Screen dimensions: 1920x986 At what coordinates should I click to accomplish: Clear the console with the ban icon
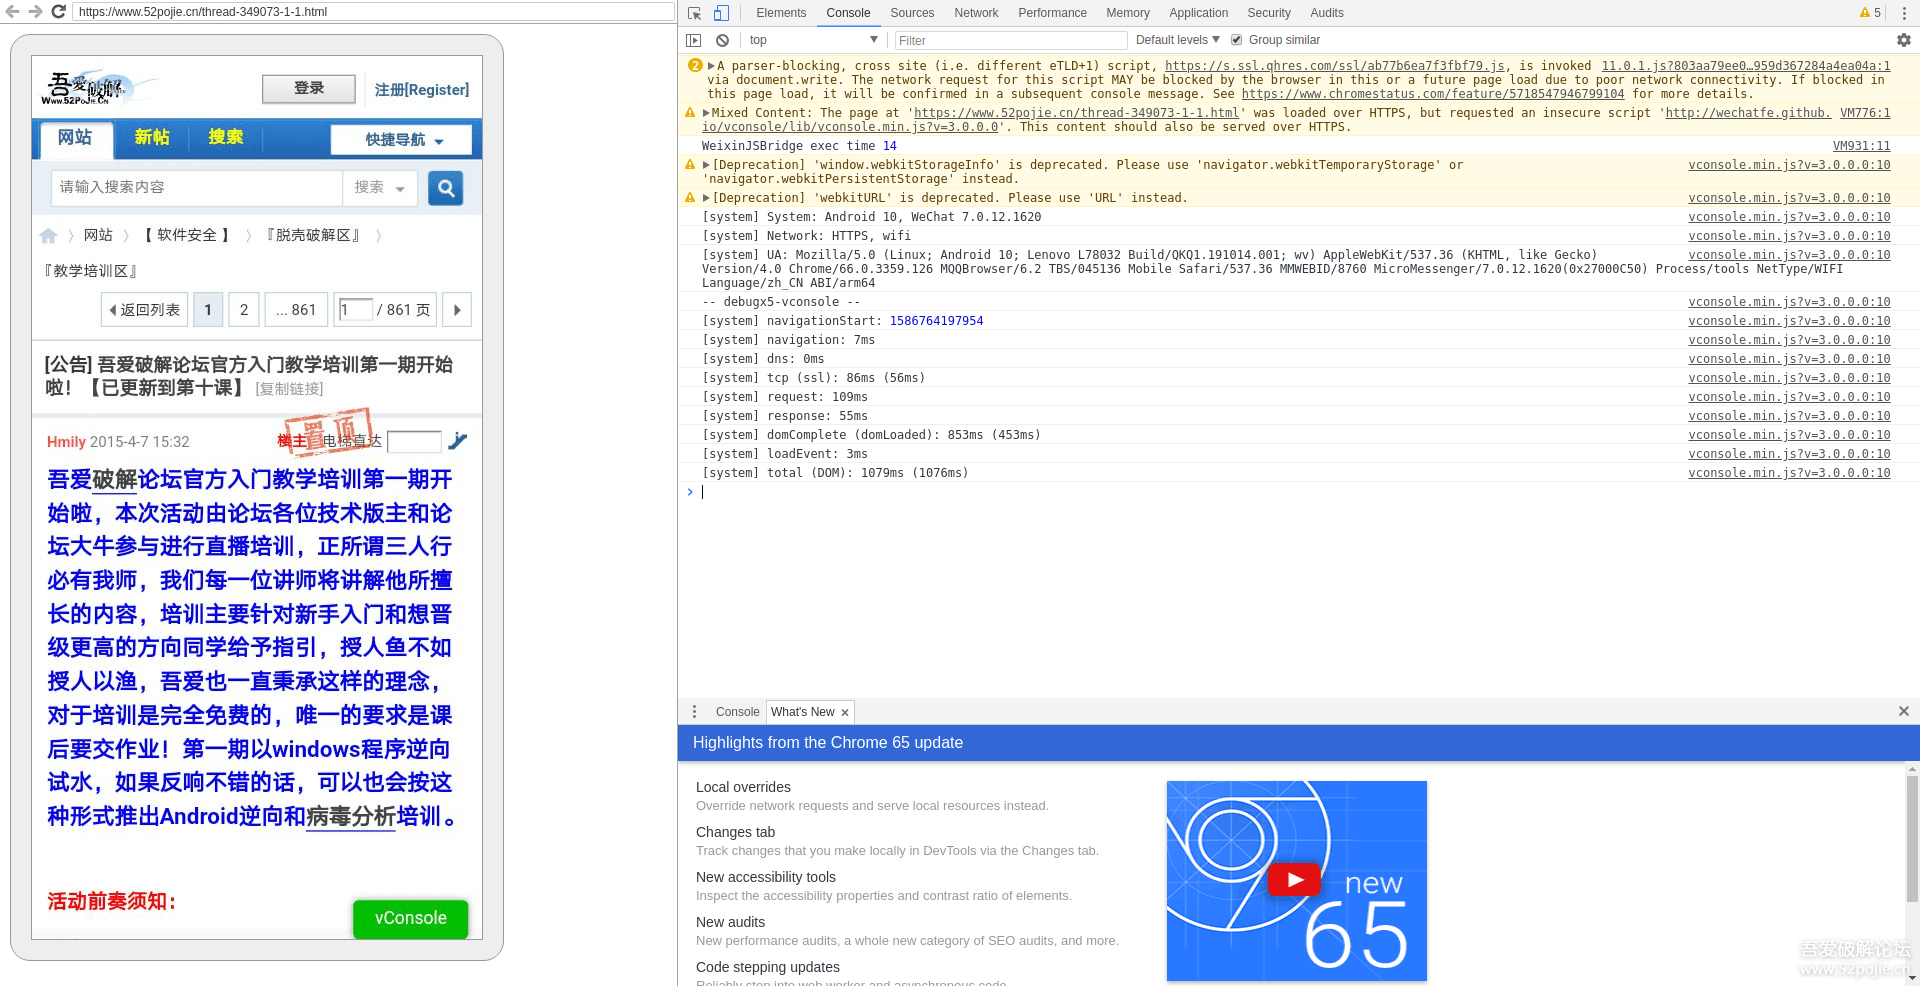(722, 40)
